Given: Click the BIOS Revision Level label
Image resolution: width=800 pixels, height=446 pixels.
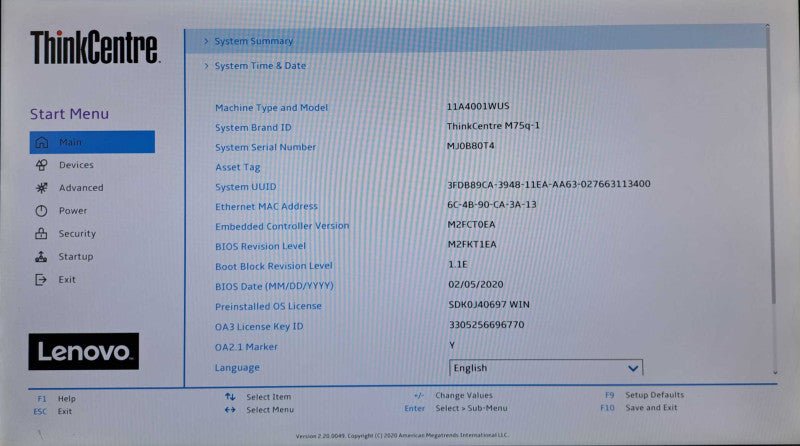Looking at the screenshot, I should (260, 246).
